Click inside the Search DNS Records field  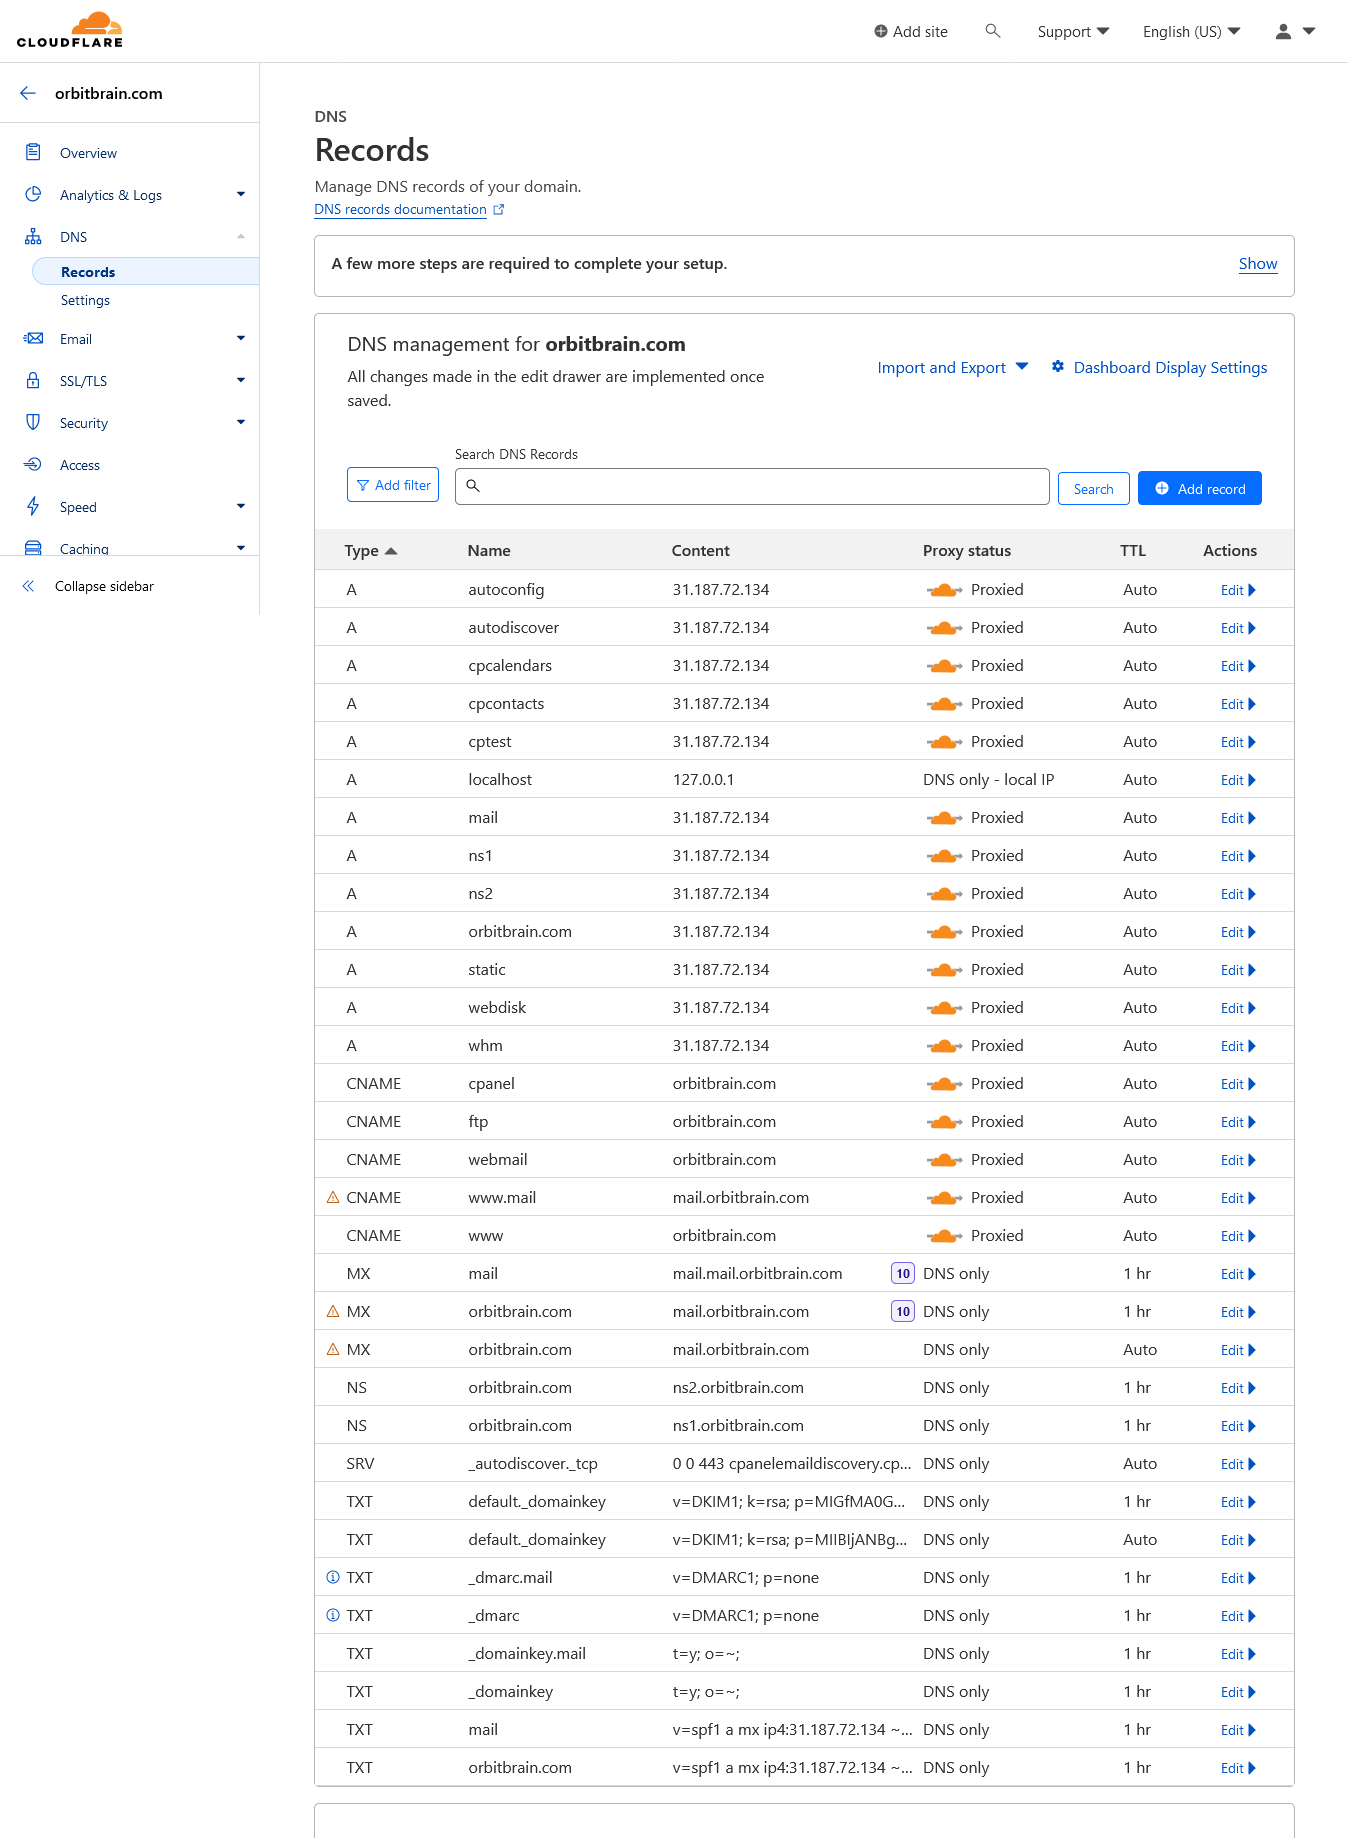(x=752, y=486)
